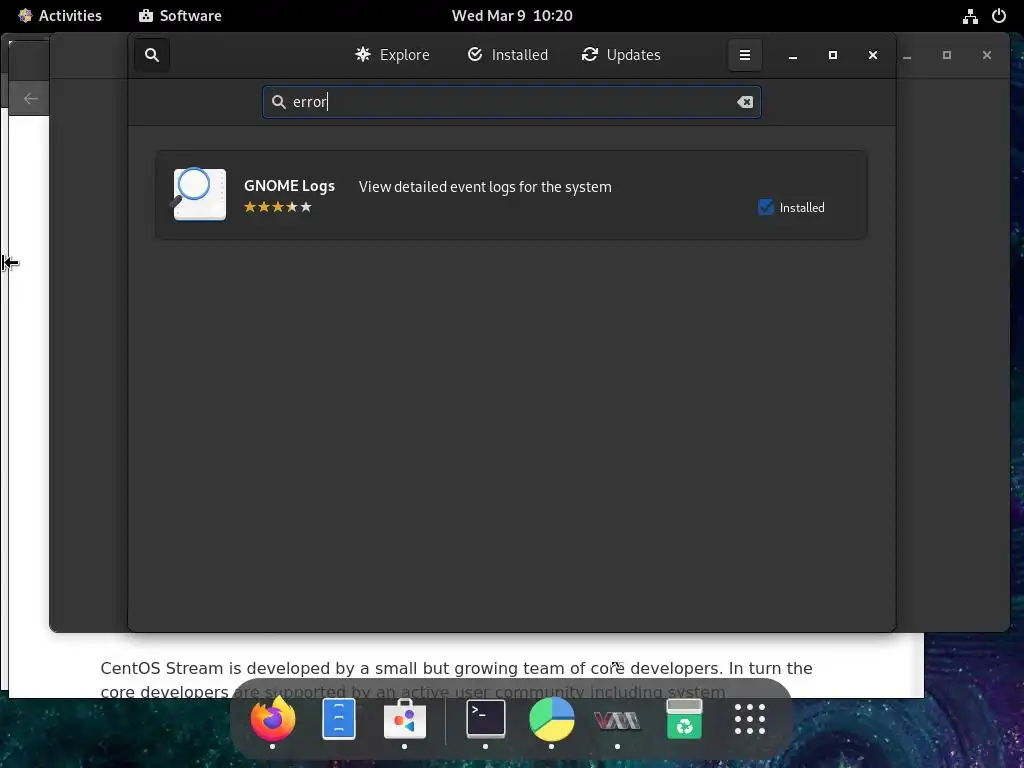Maximize the background window behind Software
The height and width of the screenshot is (768, 1024).
pyautogui.click(x=947, y=56)
